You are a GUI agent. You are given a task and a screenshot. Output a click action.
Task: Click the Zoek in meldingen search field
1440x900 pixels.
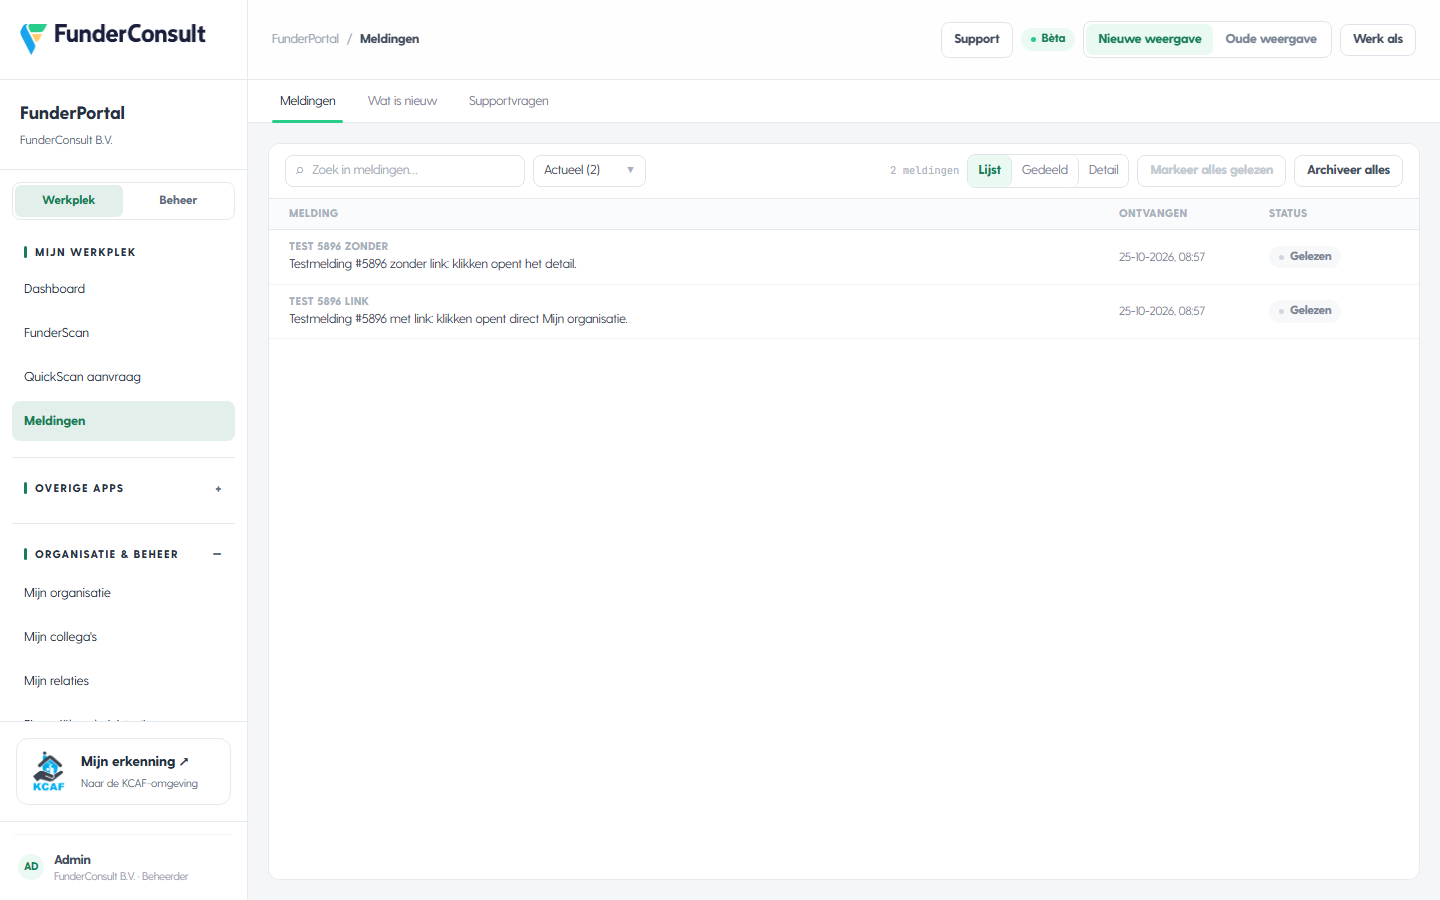(x=405, y=170)
